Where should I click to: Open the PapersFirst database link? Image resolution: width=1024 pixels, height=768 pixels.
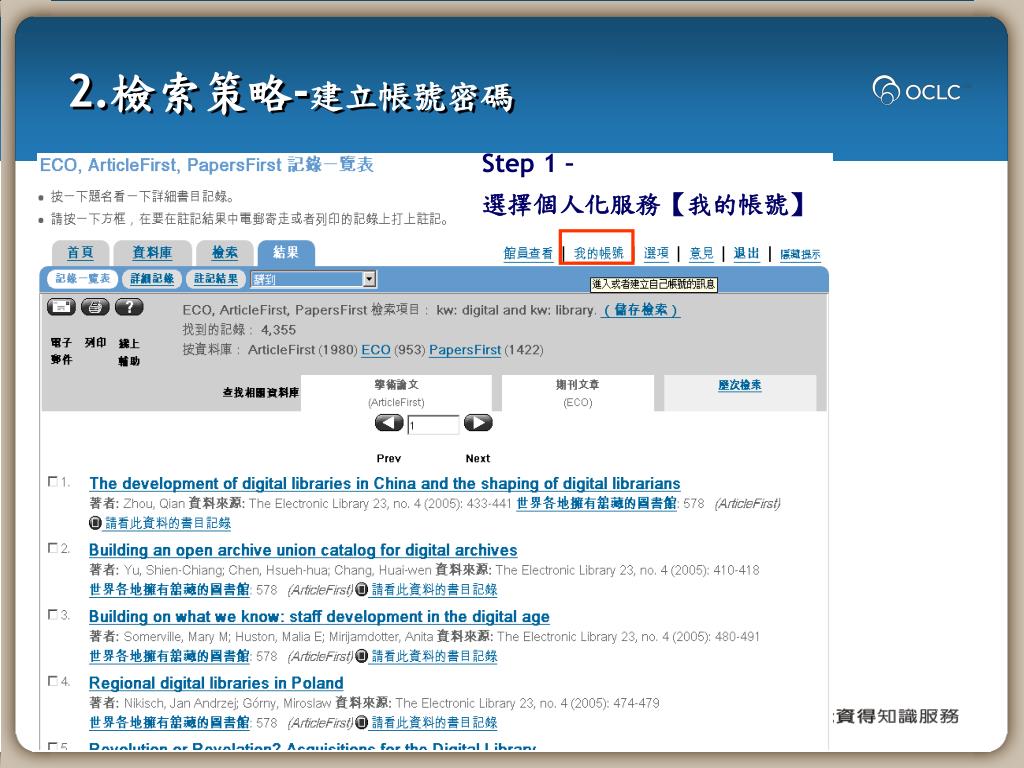465,350
